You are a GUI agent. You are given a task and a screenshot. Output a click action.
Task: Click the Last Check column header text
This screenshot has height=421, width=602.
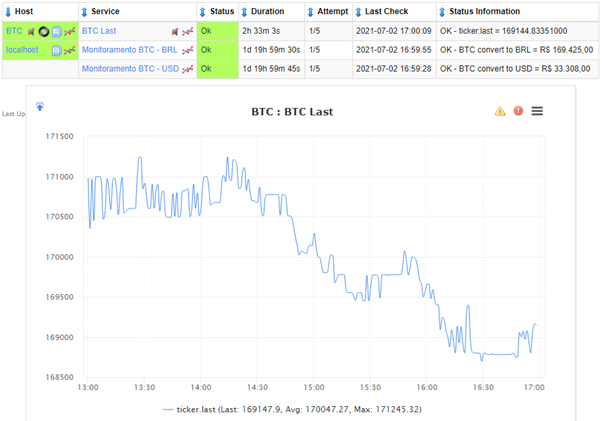(386, 12)
